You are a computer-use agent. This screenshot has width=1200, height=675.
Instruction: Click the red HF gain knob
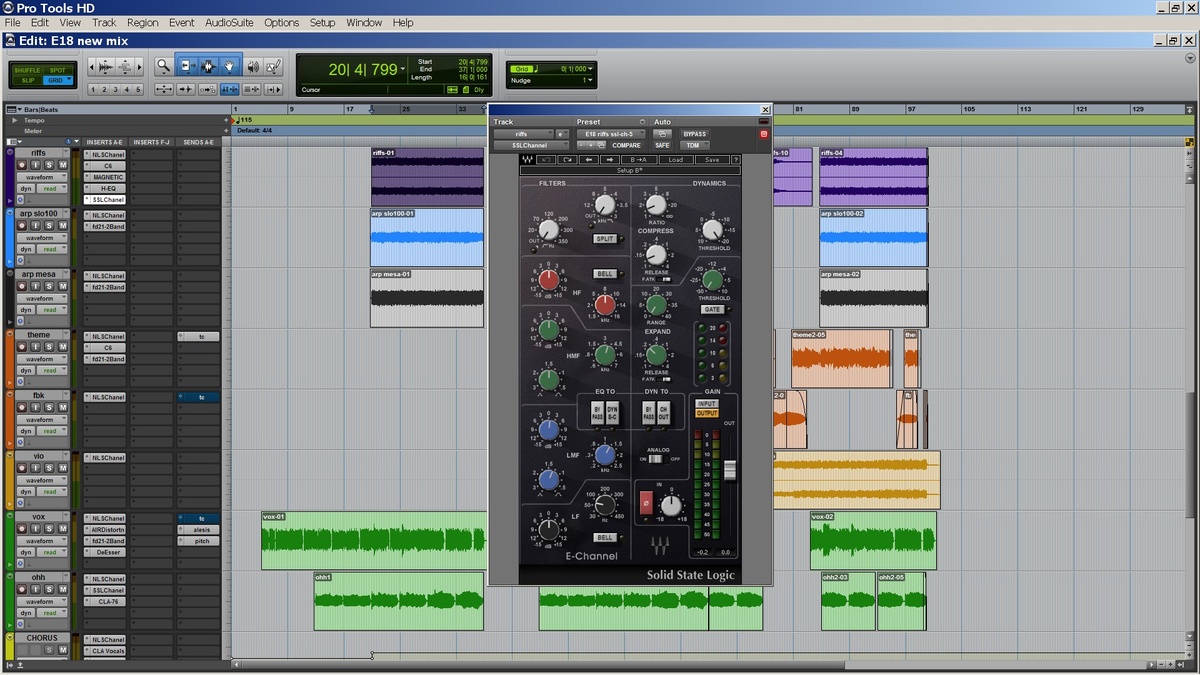tap(548, 278)
